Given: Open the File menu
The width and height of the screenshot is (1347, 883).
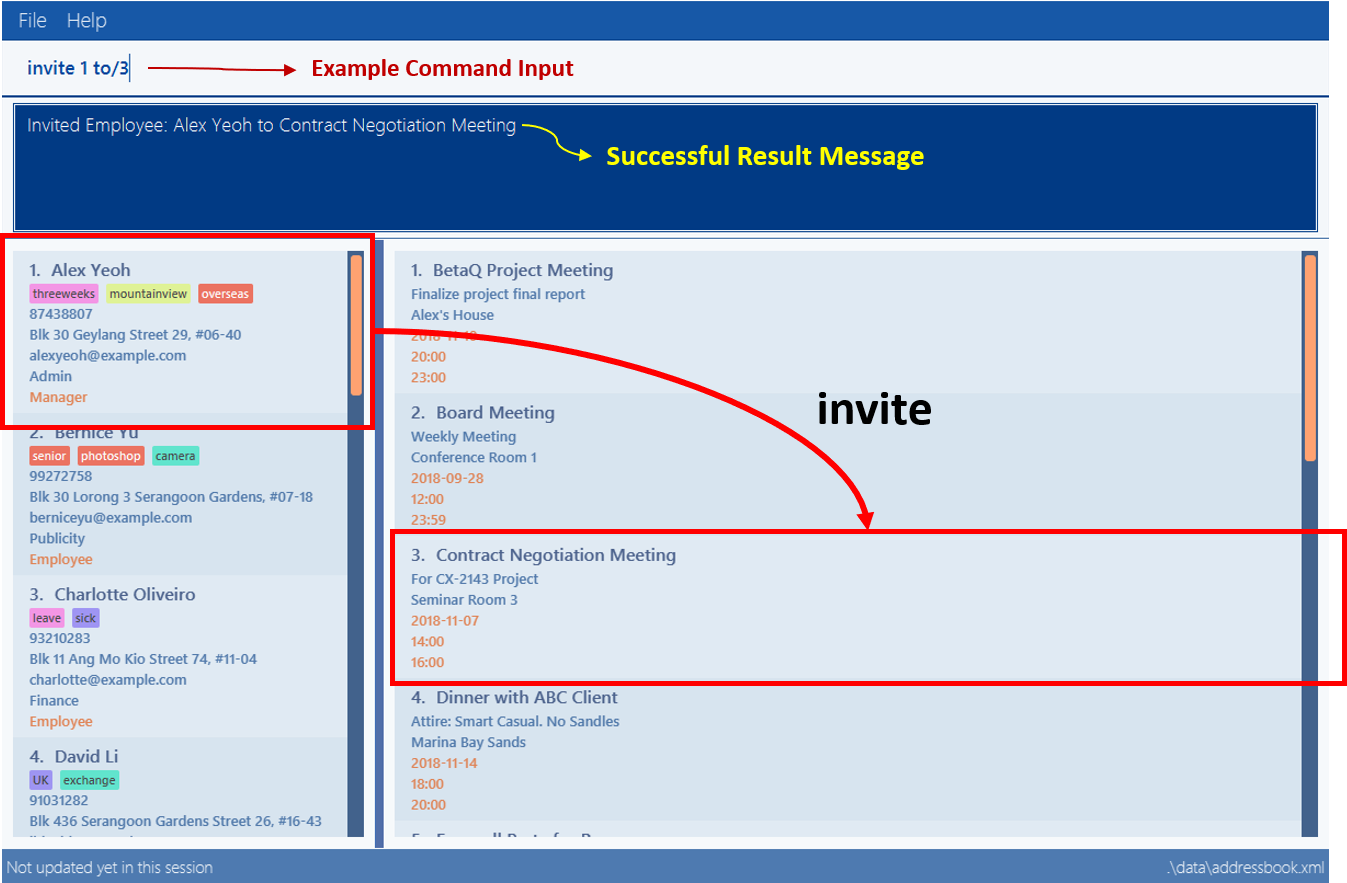Looking at the screenshot, I should pyautogui.click(x=32, y=20).
